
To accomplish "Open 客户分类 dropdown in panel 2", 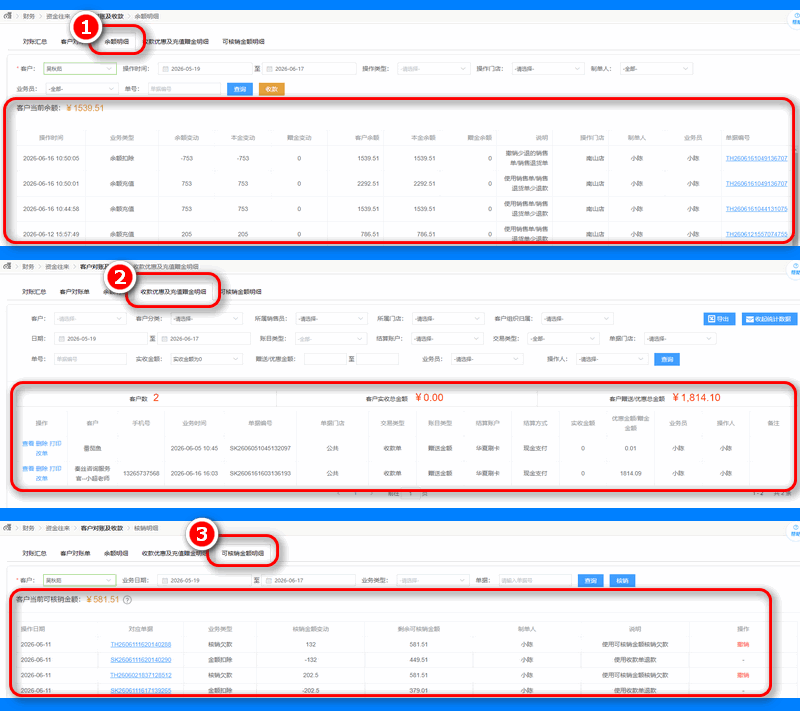I will pos(206,319).
